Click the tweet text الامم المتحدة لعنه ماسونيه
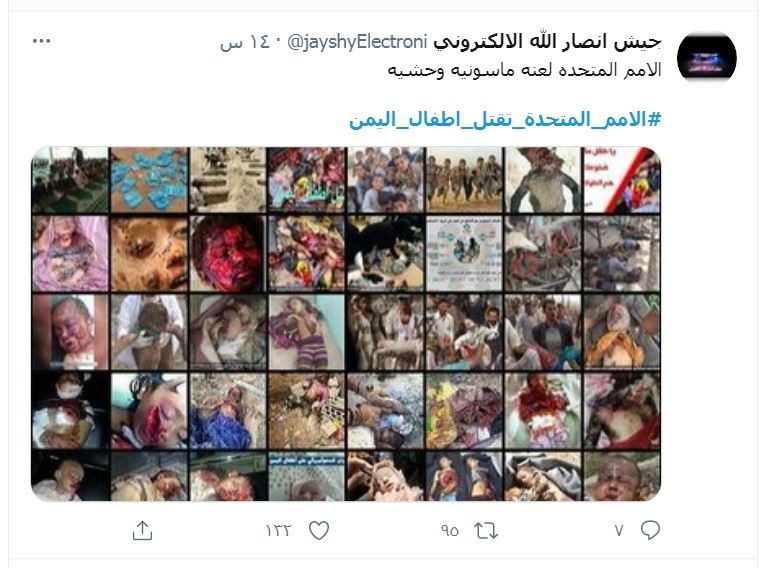The width and height of the screenshot is (766, 568). tap(525, 70)
